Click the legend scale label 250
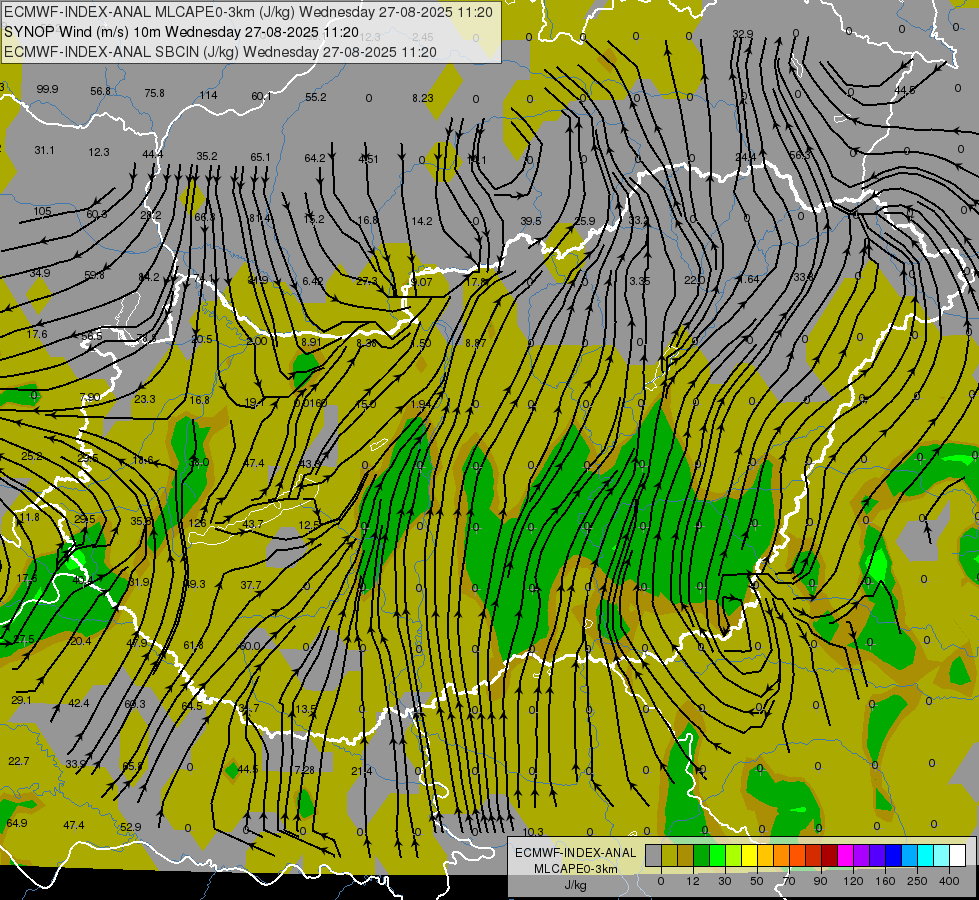The width and height of the screenshot is (979, 900). pyautogui.click(x=917, y=881)
